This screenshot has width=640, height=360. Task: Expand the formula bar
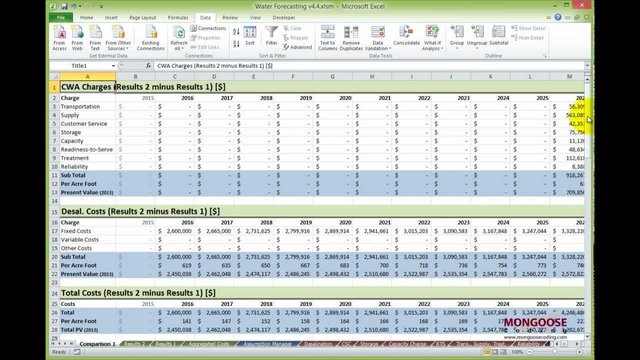[587, 66]
